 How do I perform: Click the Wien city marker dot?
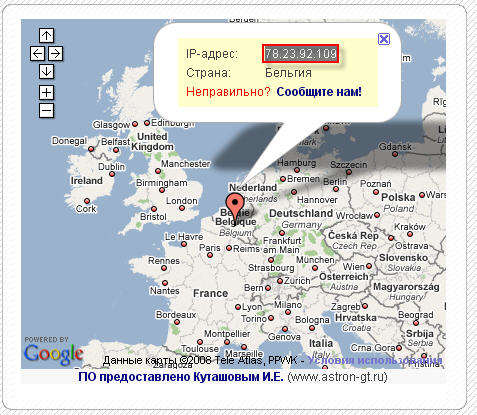[369, 266]
